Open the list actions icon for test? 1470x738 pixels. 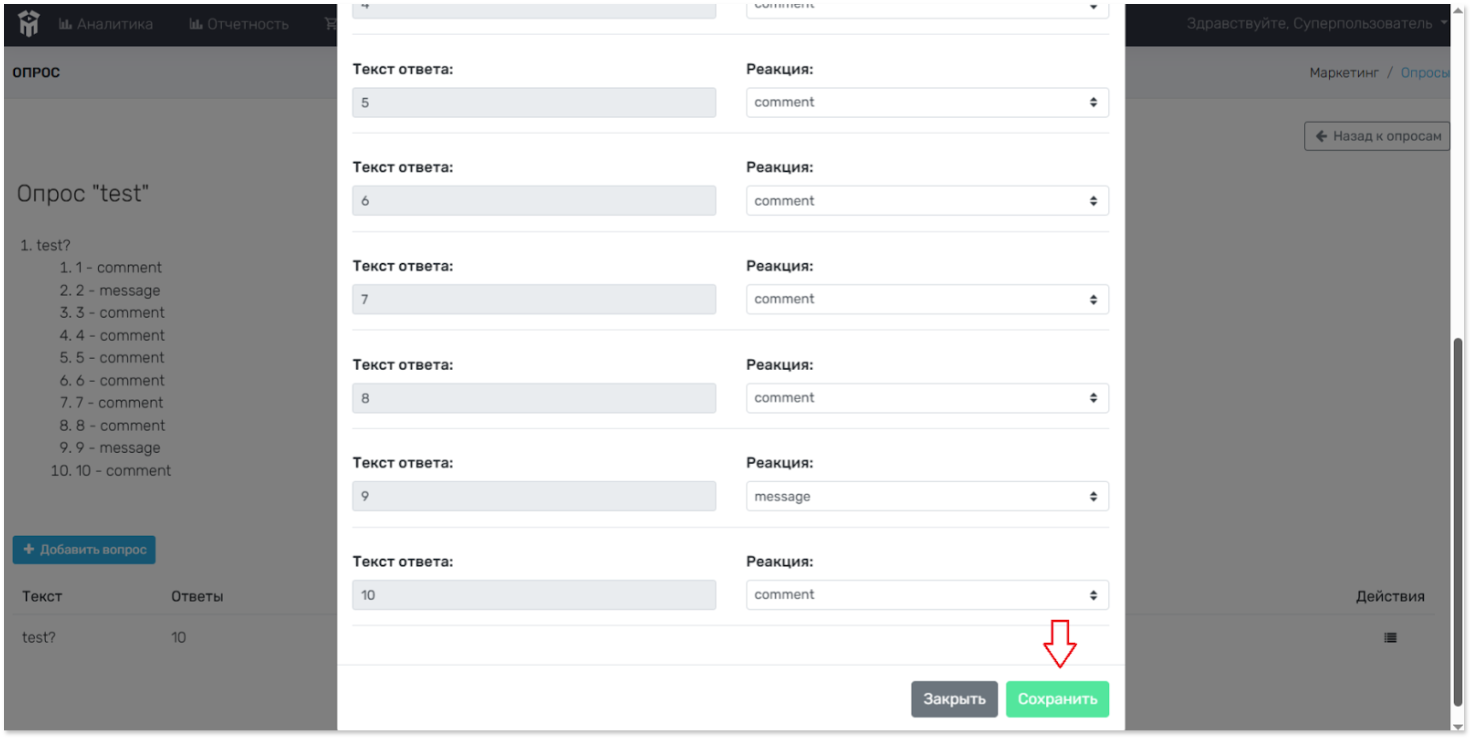click(x=1390, y=637)
